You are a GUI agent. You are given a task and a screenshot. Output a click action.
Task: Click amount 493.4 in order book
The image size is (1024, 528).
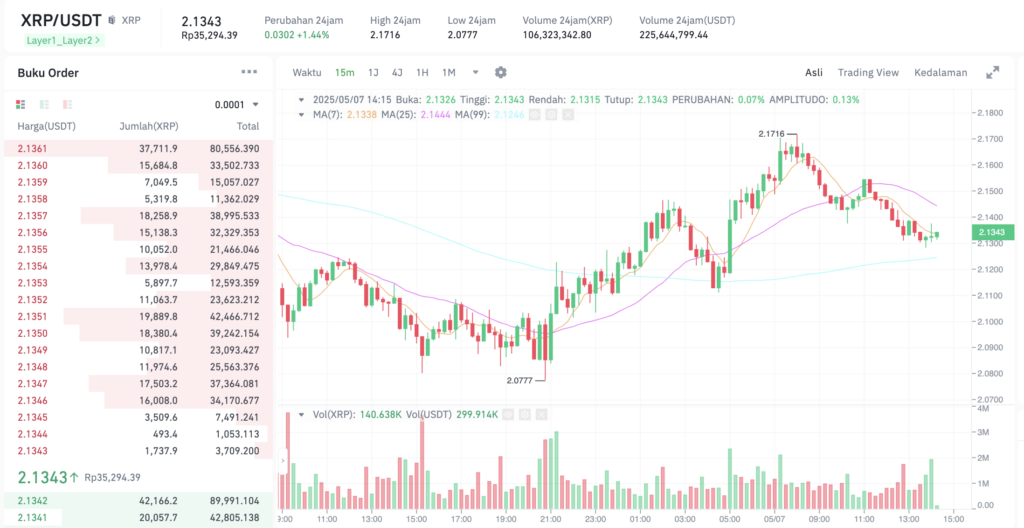coord(165,433)
